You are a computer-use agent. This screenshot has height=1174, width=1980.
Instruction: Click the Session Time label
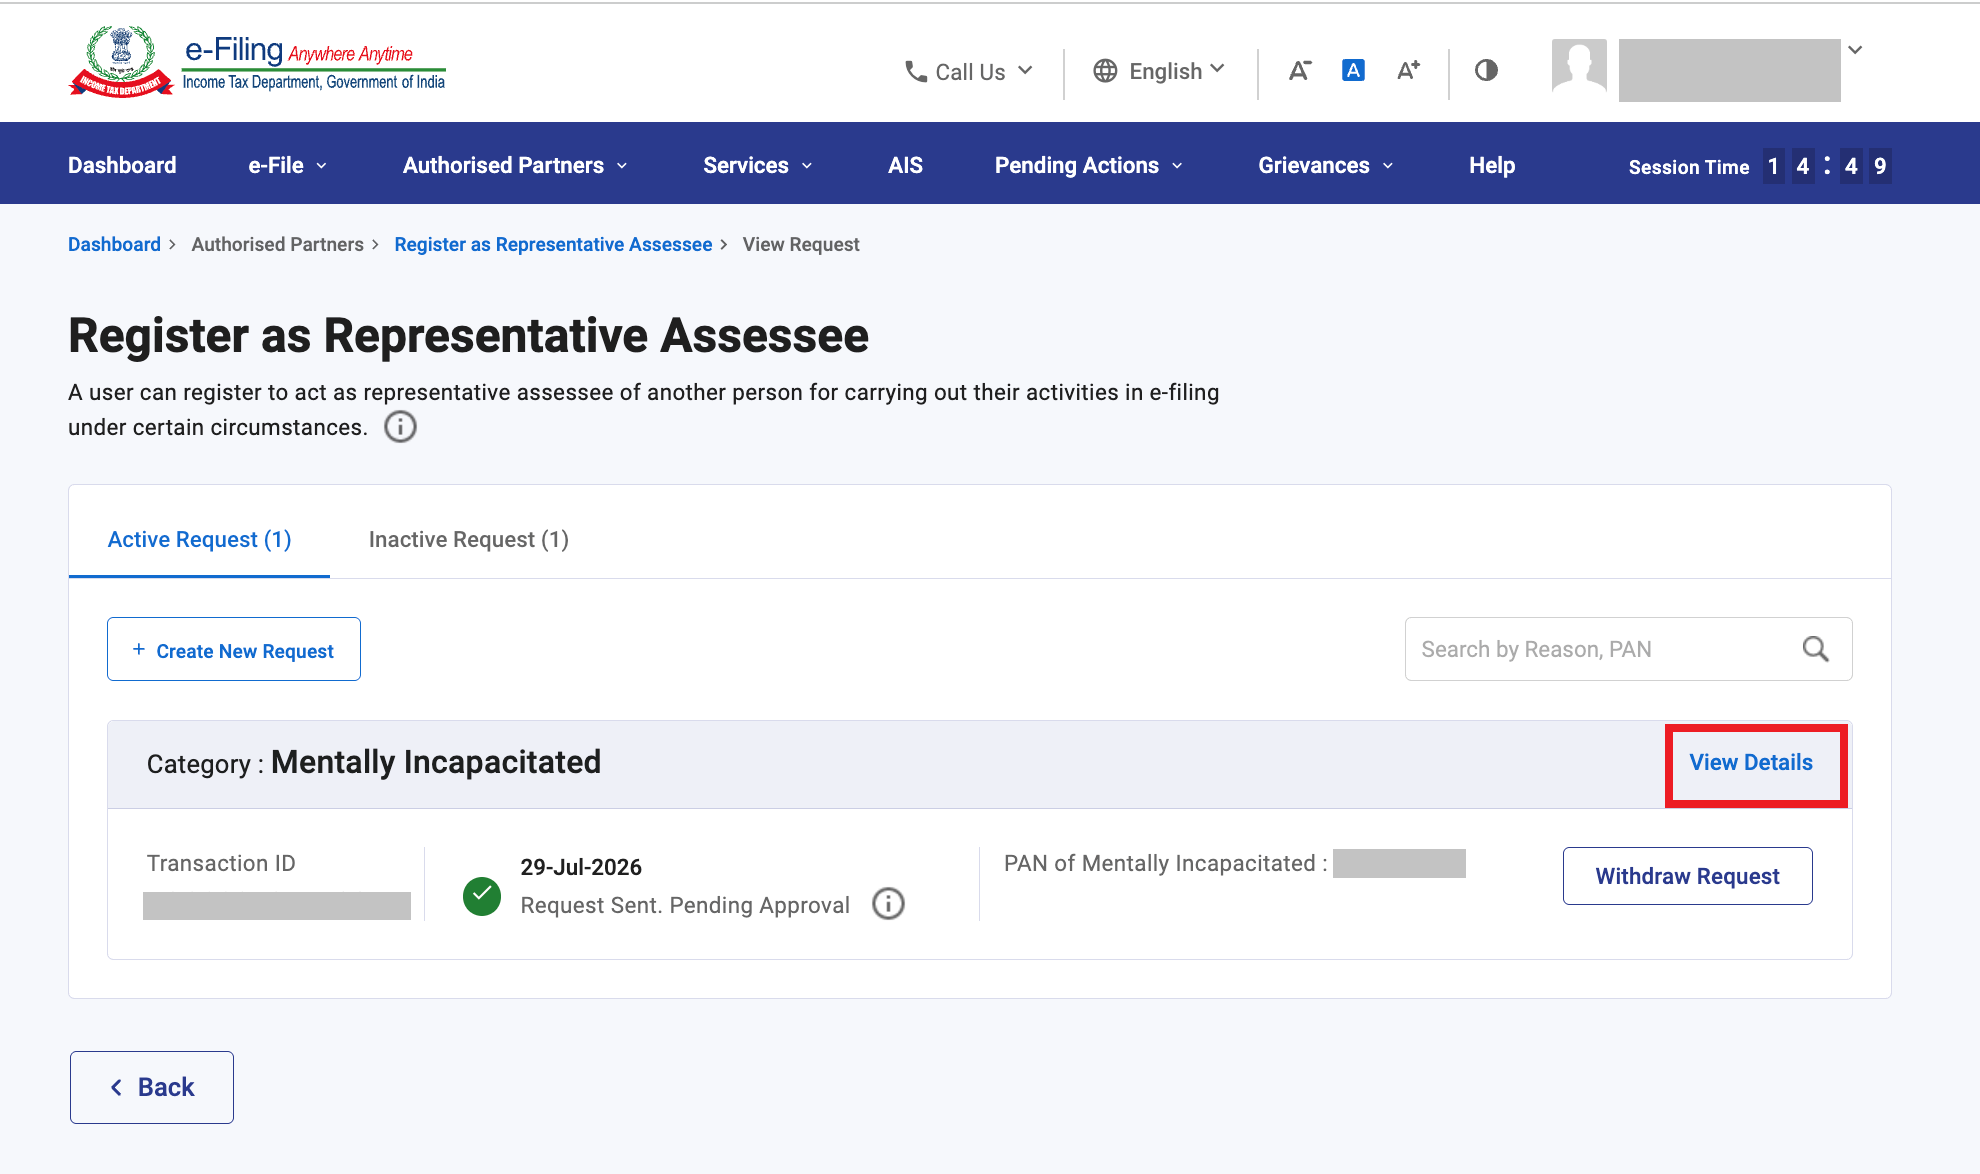click(x=1689, y=167)
